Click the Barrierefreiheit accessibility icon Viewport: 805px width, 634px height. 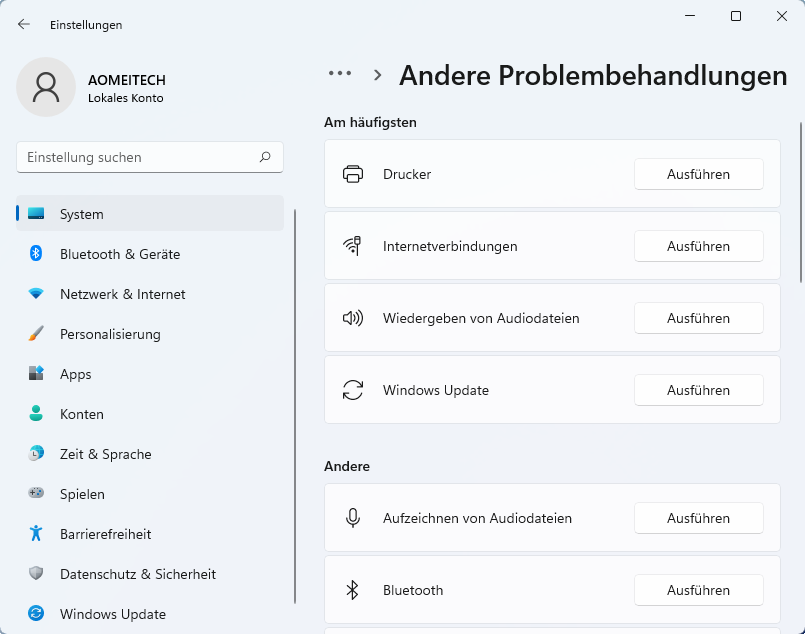36,534
